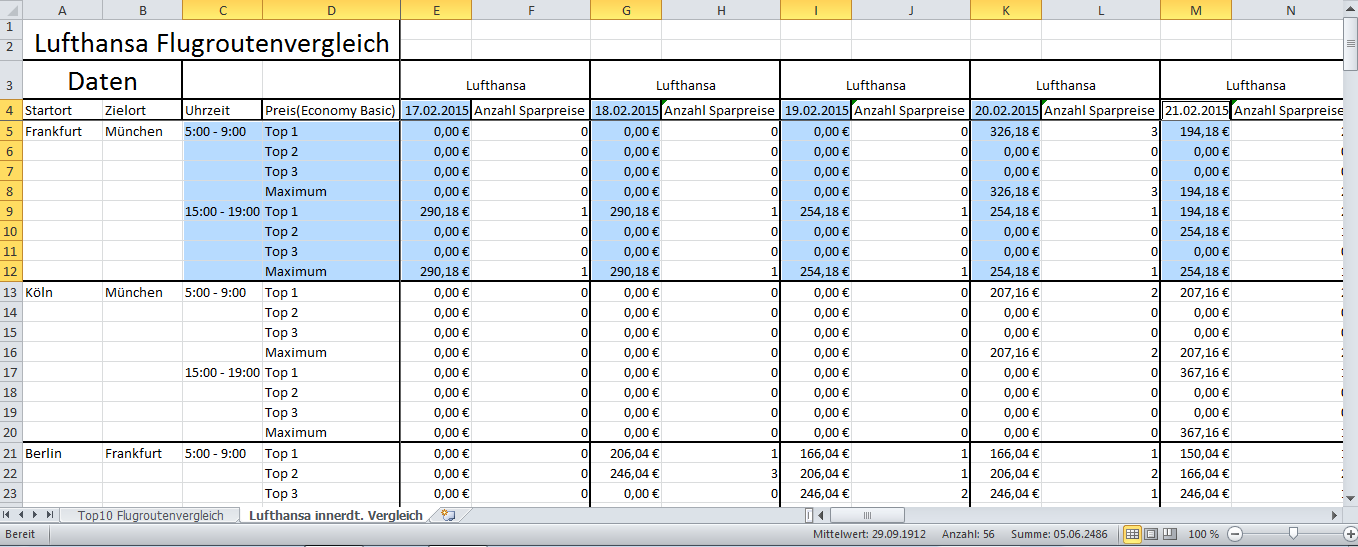This screenshot has width=1358, height=547.
Task: Click the Daten heading cell
Action: (x=102, y=81)
